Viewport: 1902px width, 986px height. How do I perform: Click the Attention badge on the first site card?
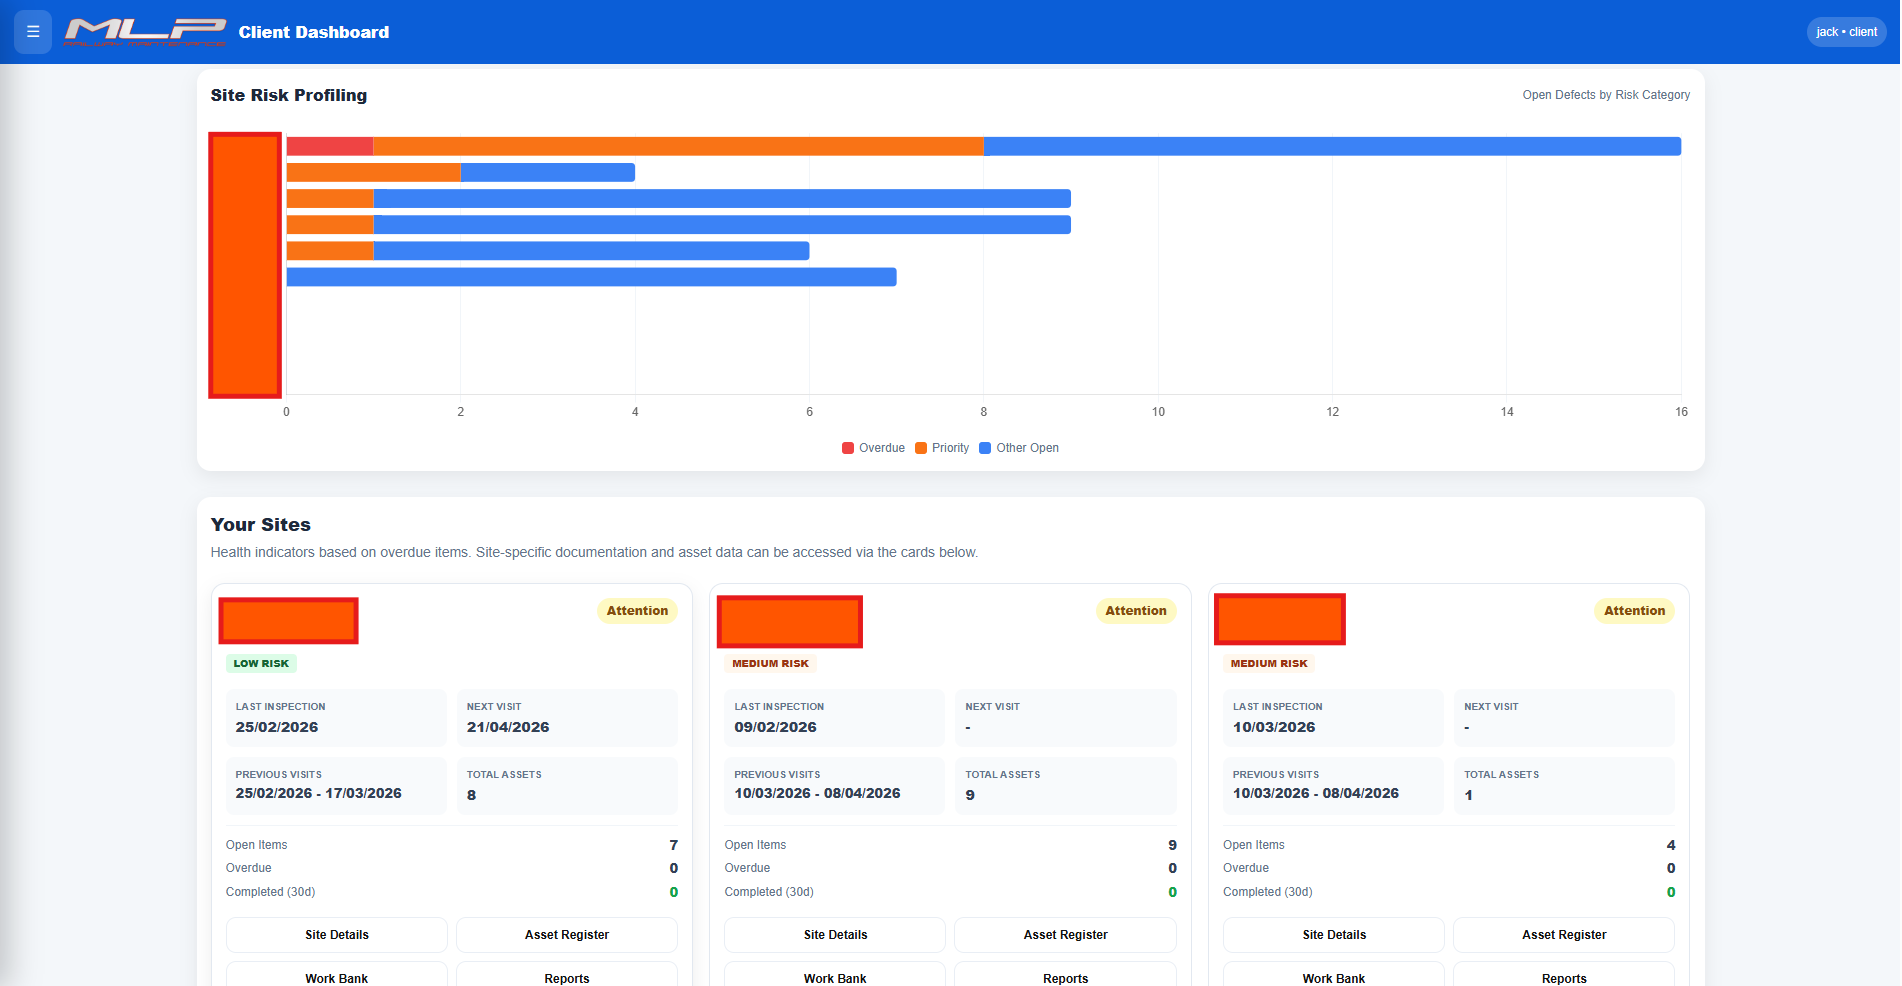point(637,610)
